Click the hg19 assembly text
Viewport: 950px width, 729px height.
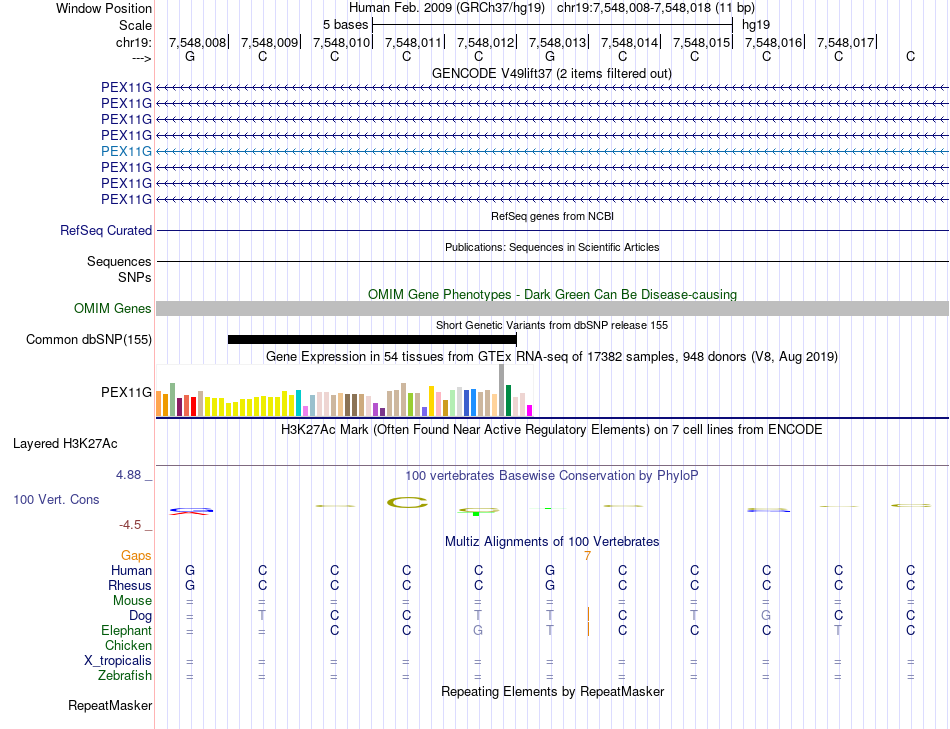pyautogui.click(x=756, y=25)
